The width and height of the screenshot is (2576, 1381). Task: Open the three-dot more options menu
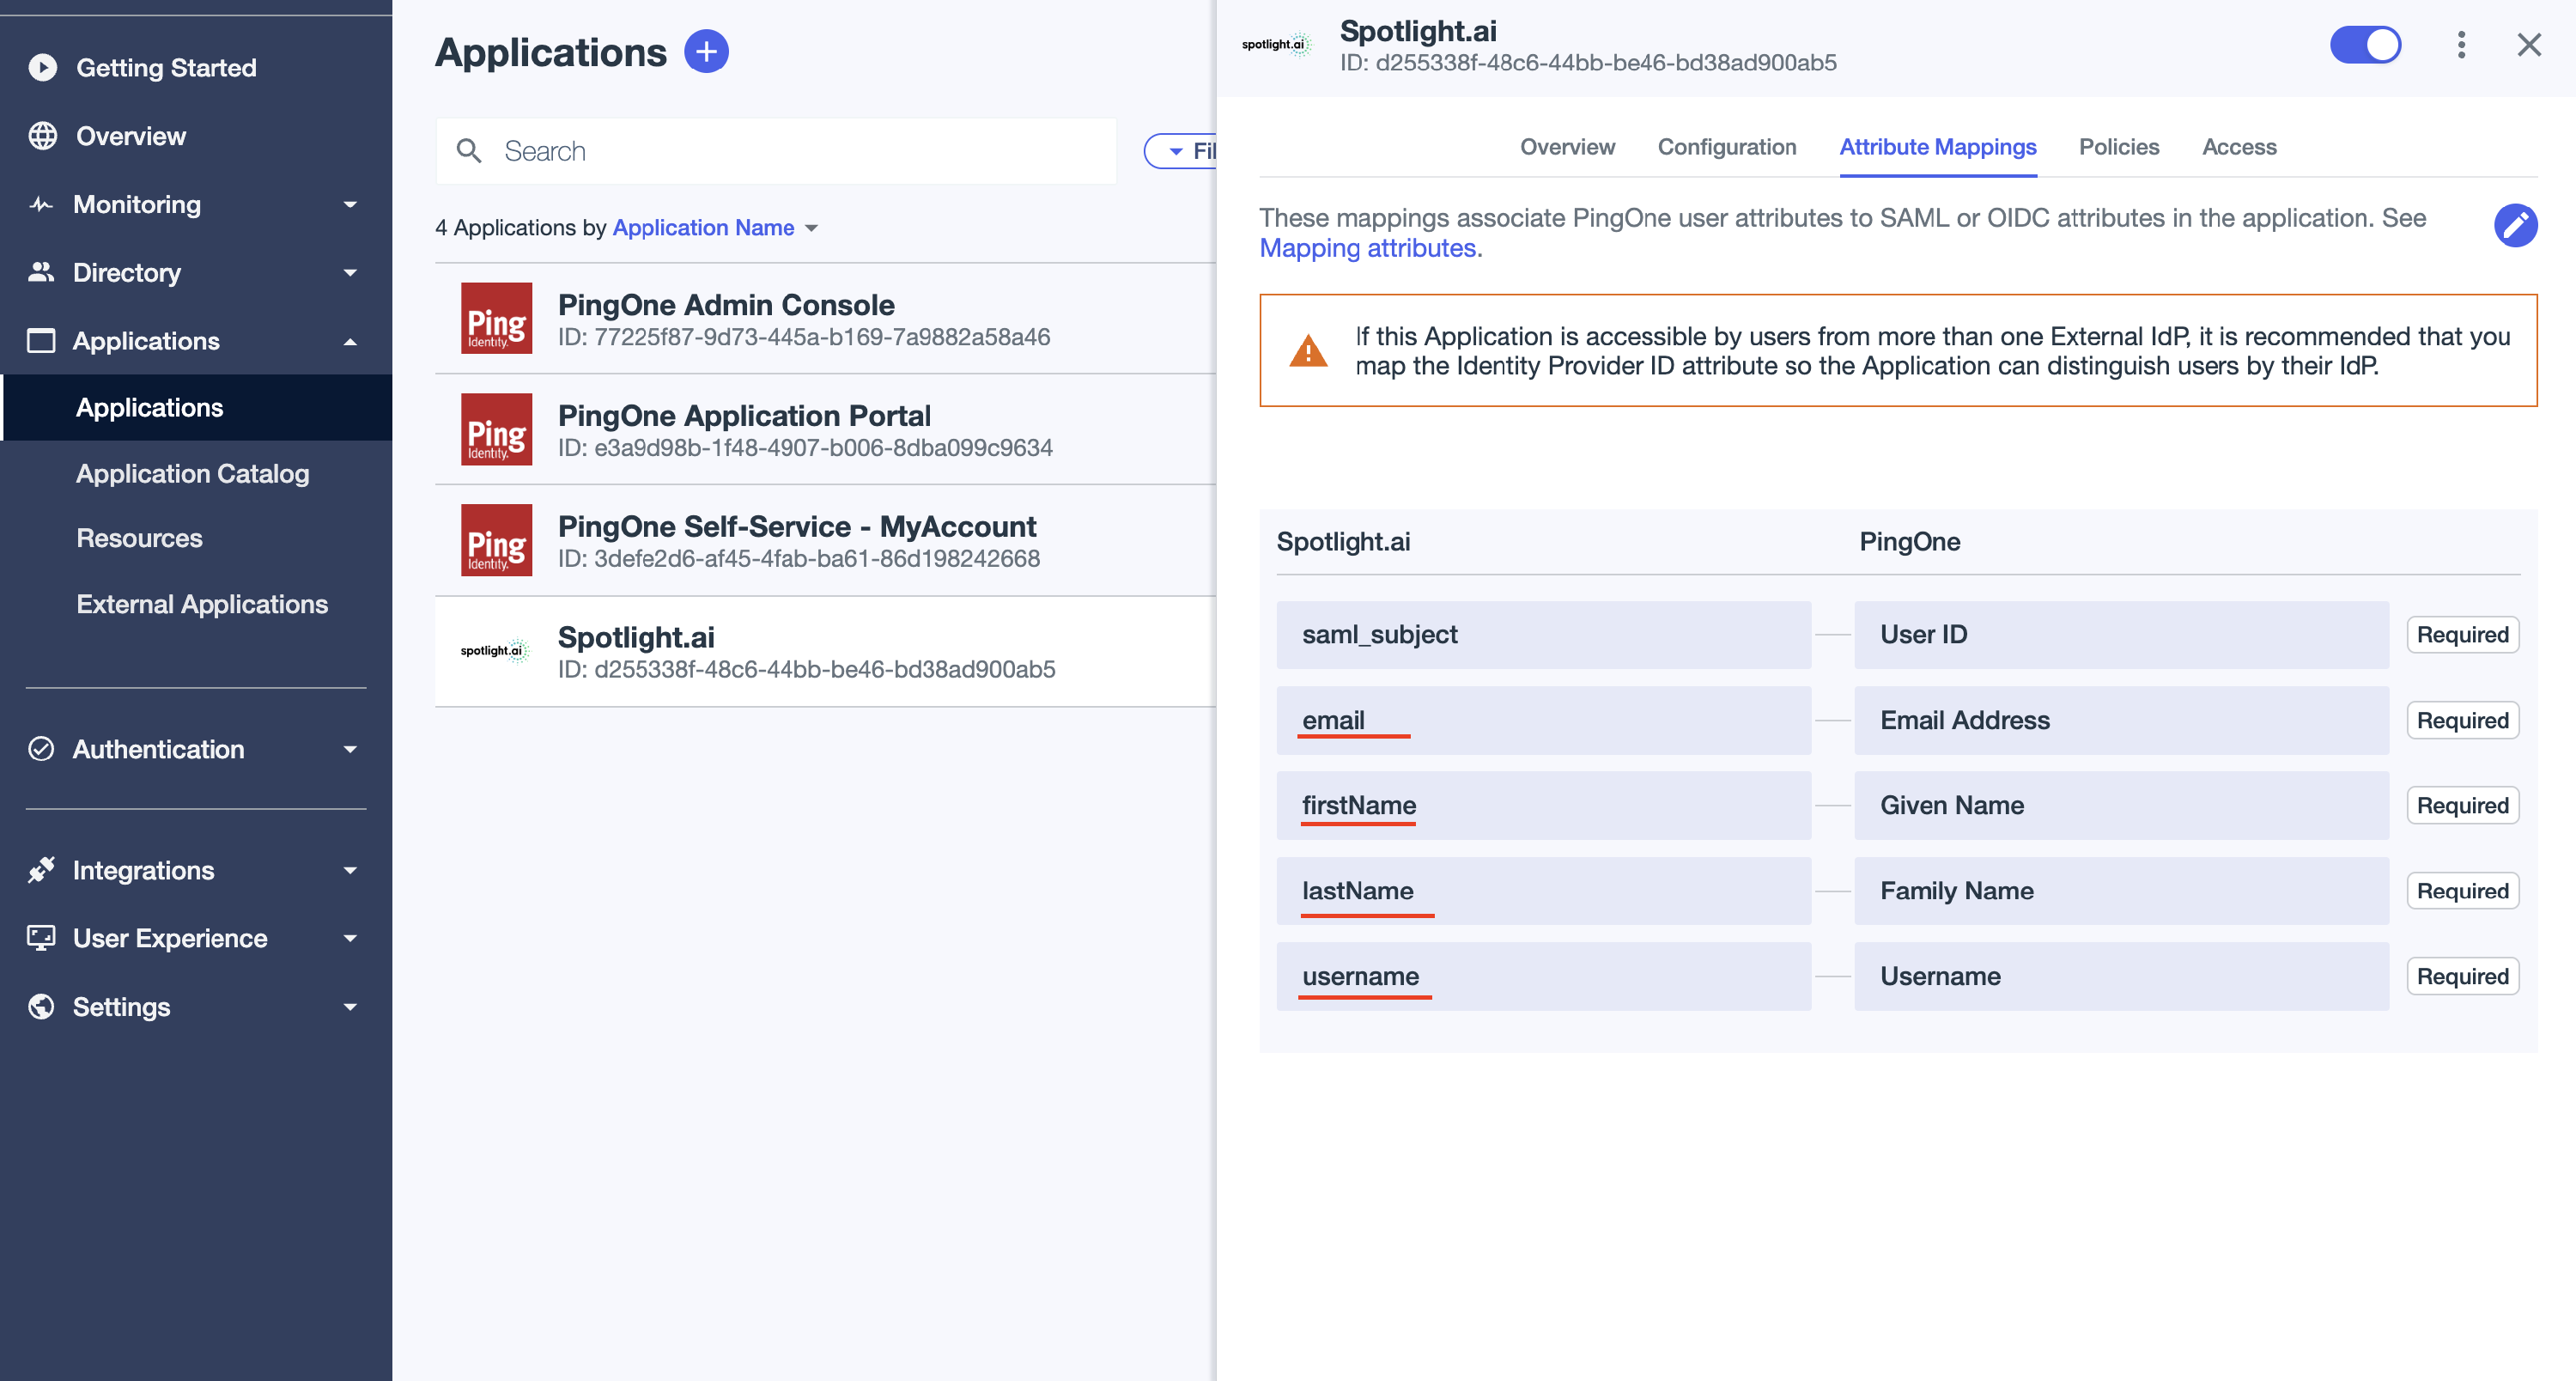[2461, 45]
